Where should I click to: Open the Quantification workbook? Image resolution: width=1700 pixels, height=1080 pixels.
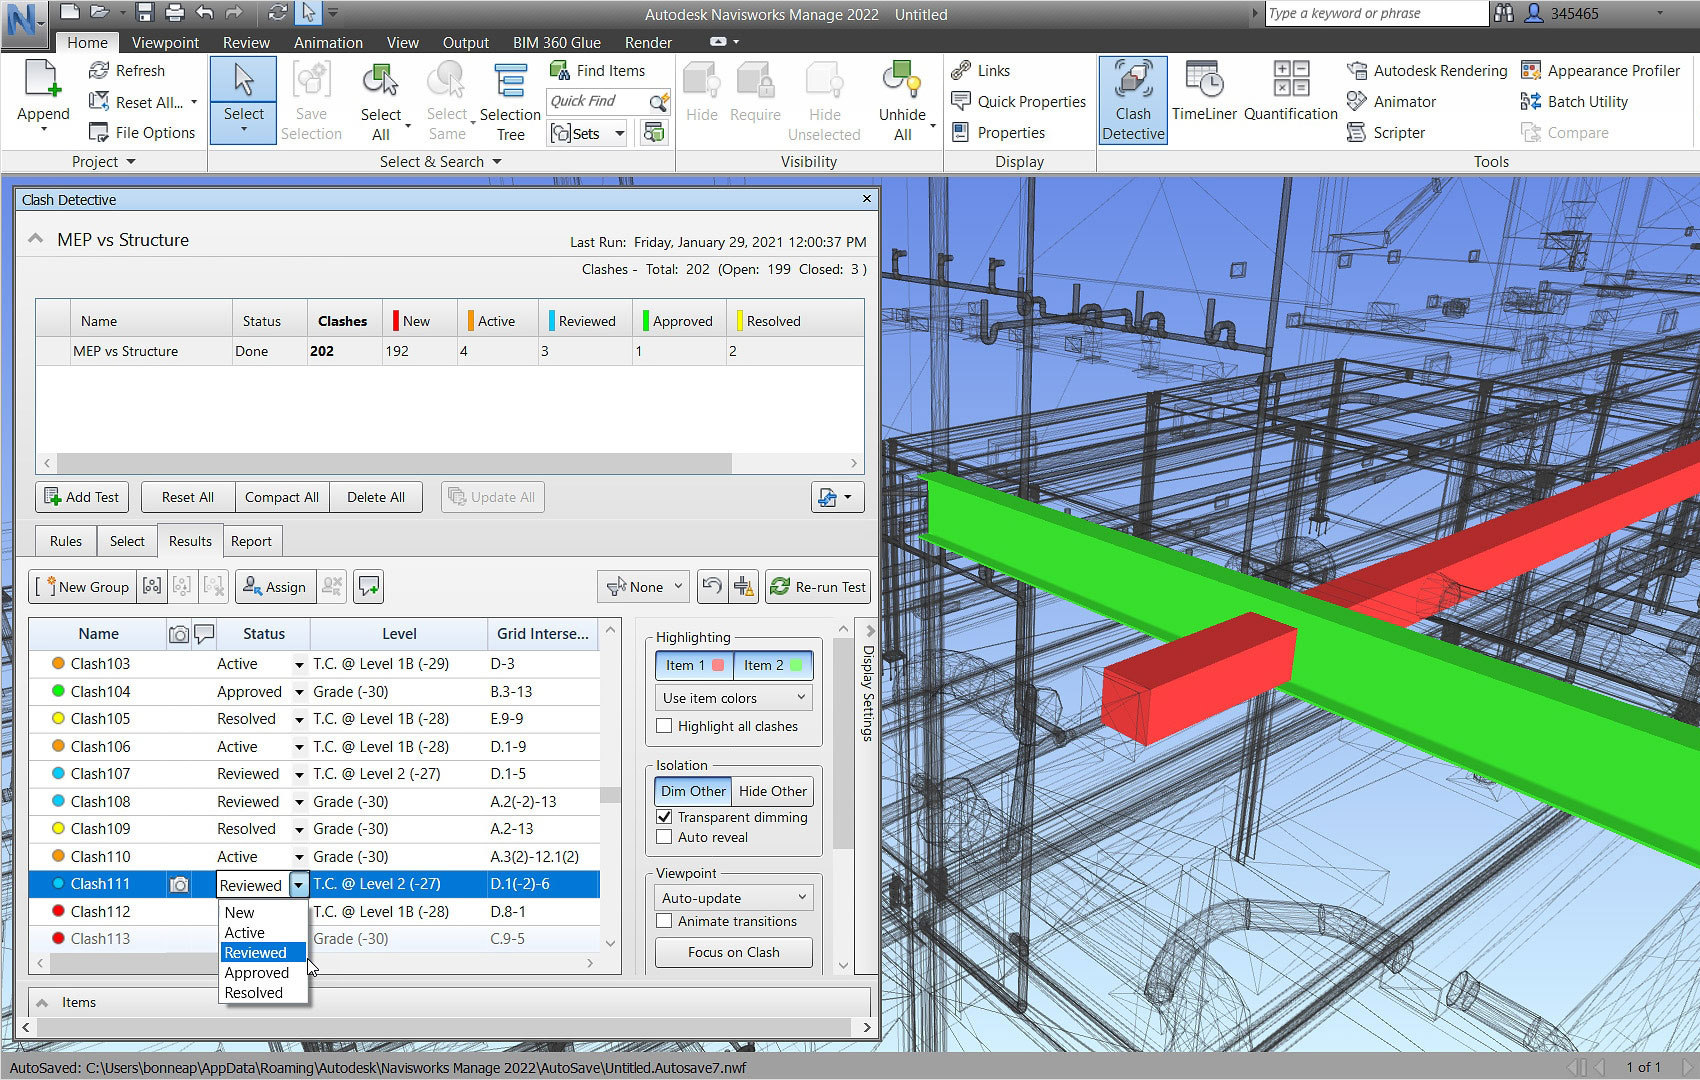(x=1291, y=92)
